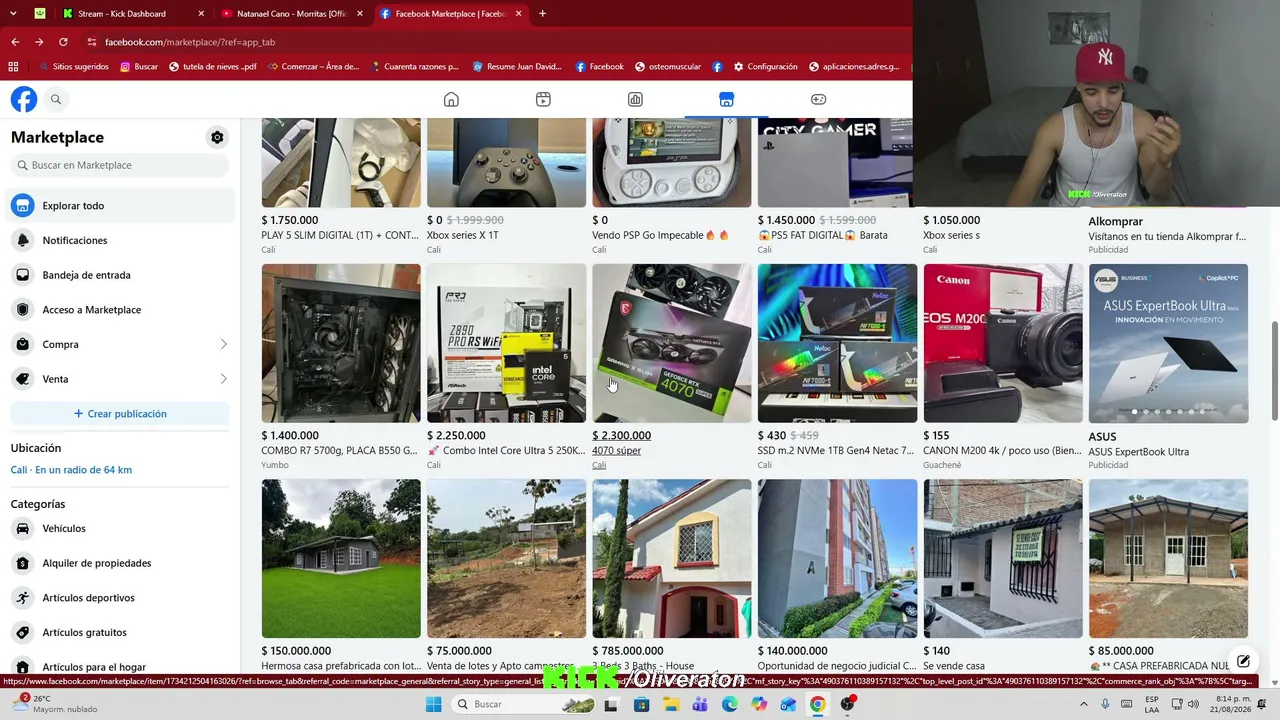Screen dimensions: 1280x720
Task: Open the Facebook search magnifier icon
Action: click(x=56, y=99)
